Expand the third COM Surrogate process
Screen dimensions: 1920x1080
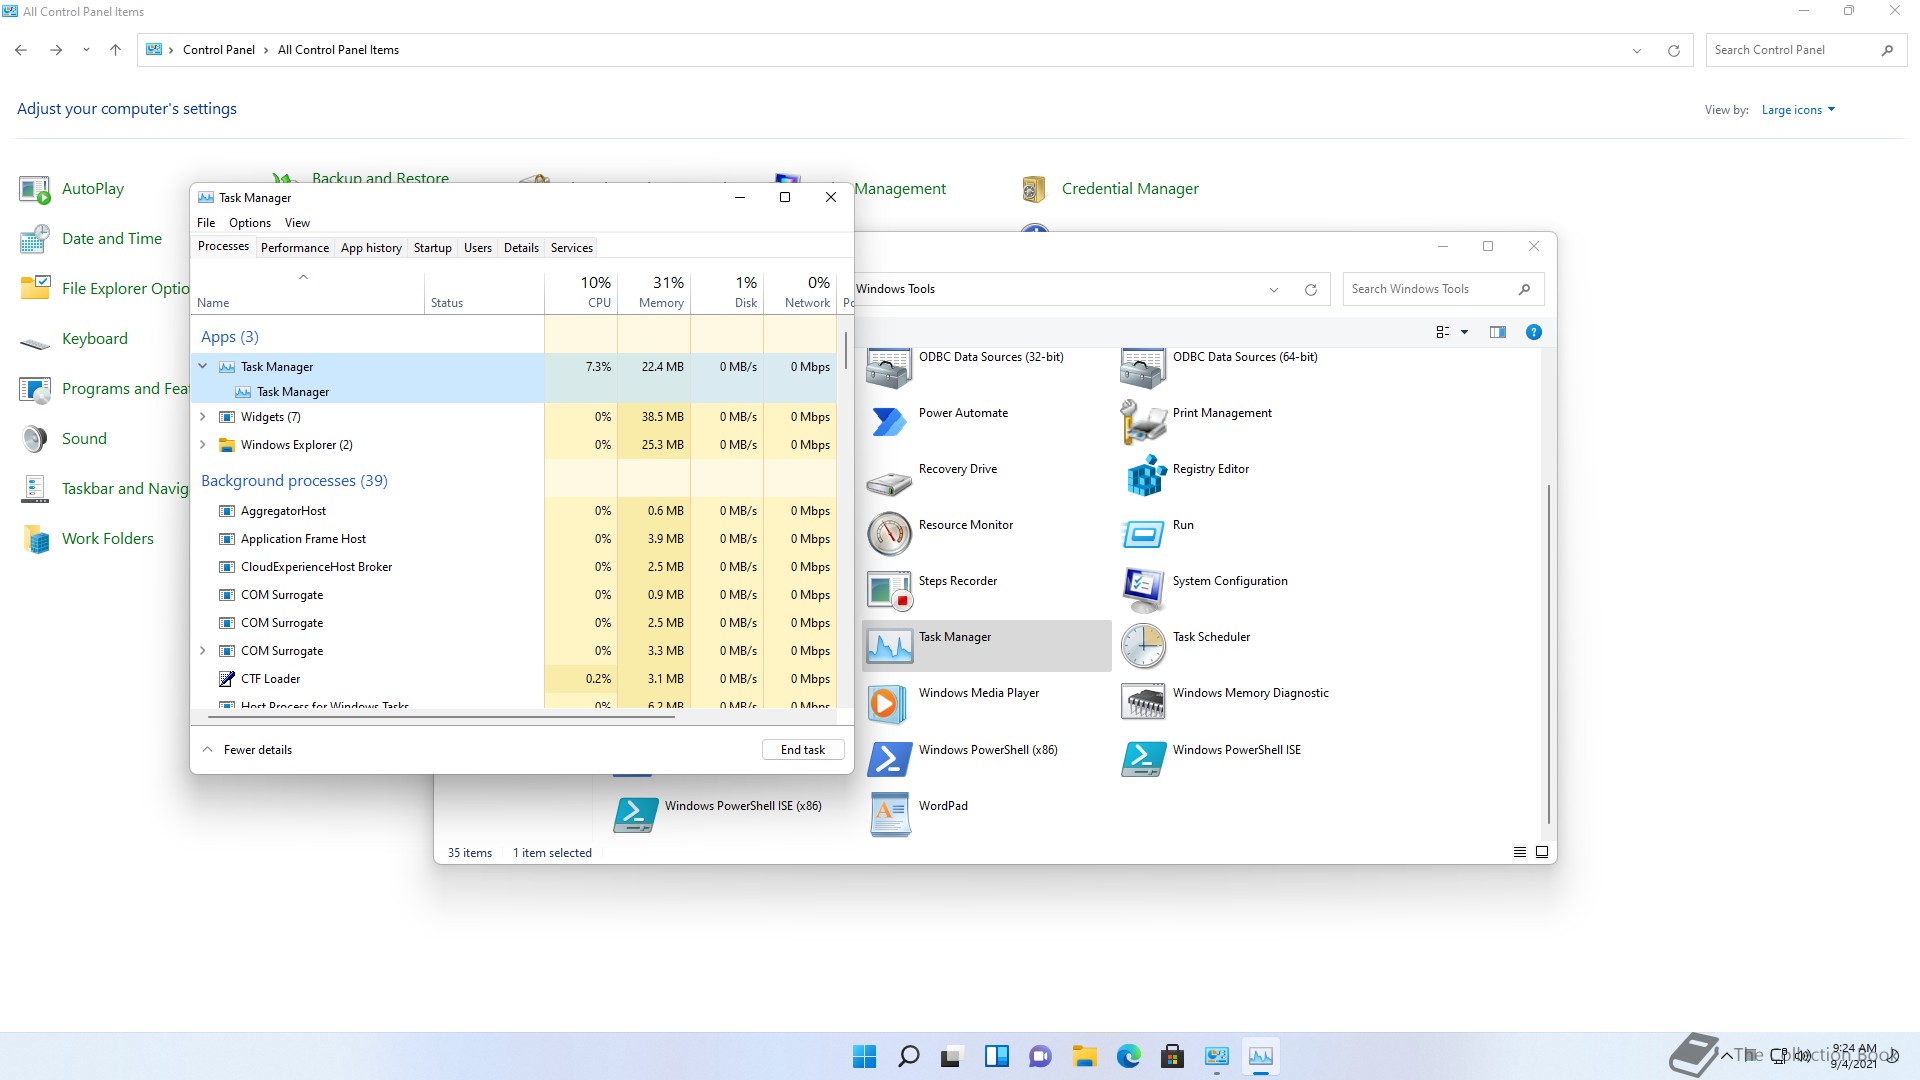tap(203, 651)
